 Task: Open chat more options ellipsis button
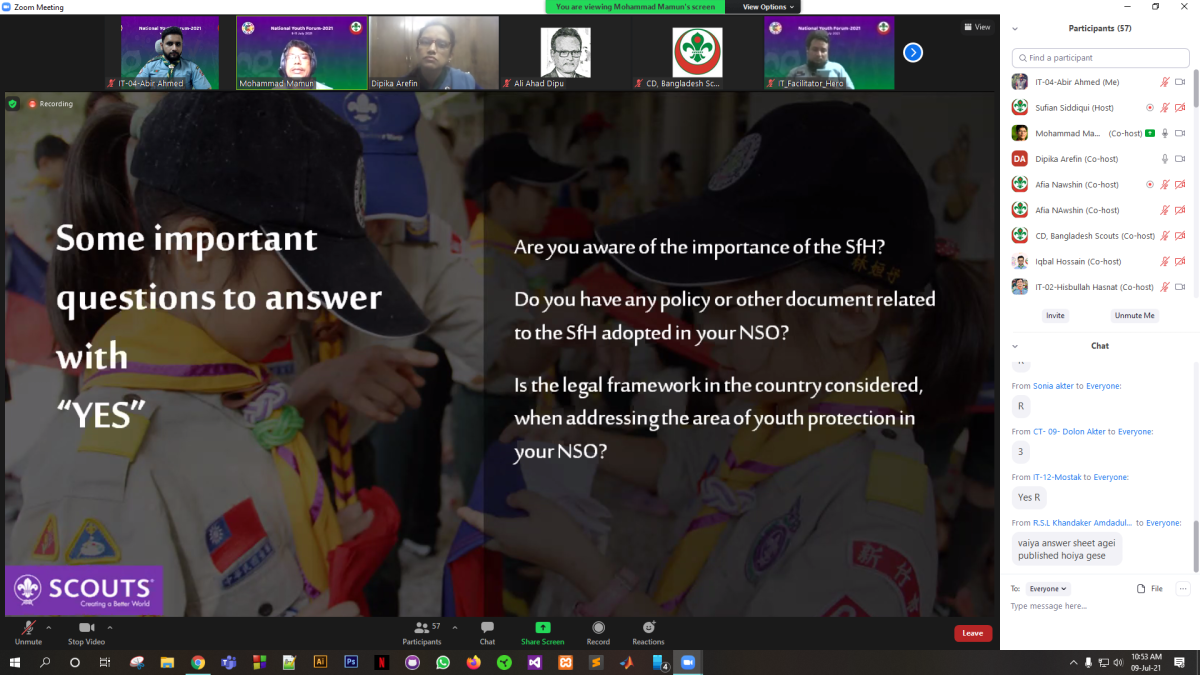1183,589
